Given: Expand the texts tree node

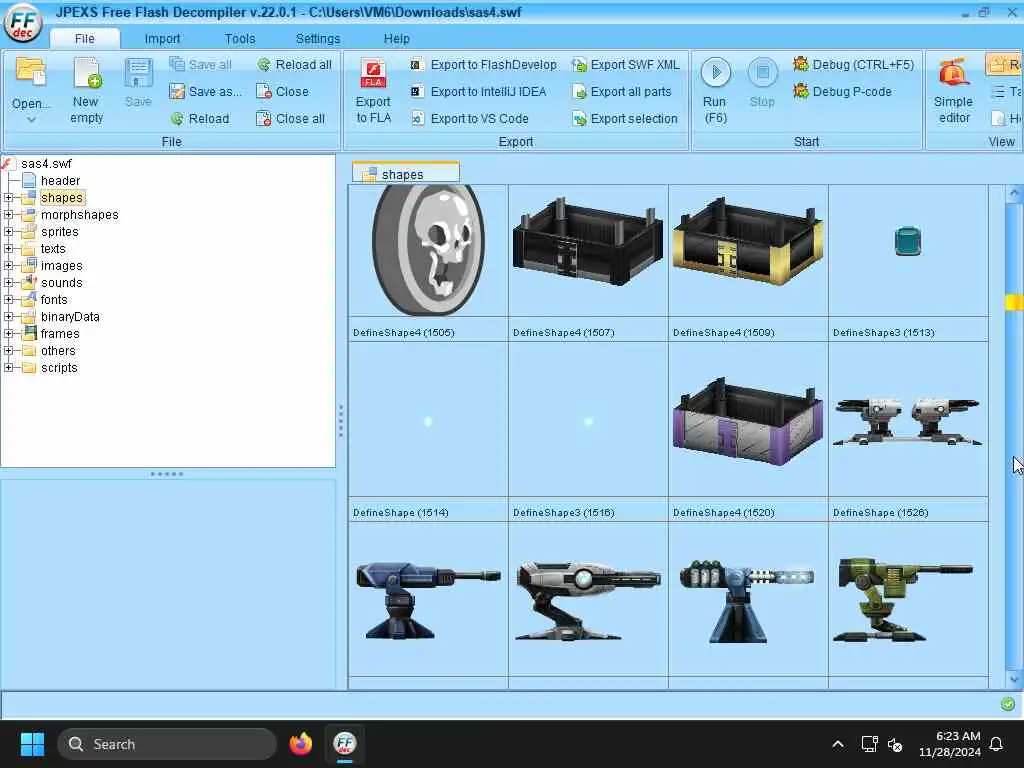Looking at the screenshot, I should 8,248.
